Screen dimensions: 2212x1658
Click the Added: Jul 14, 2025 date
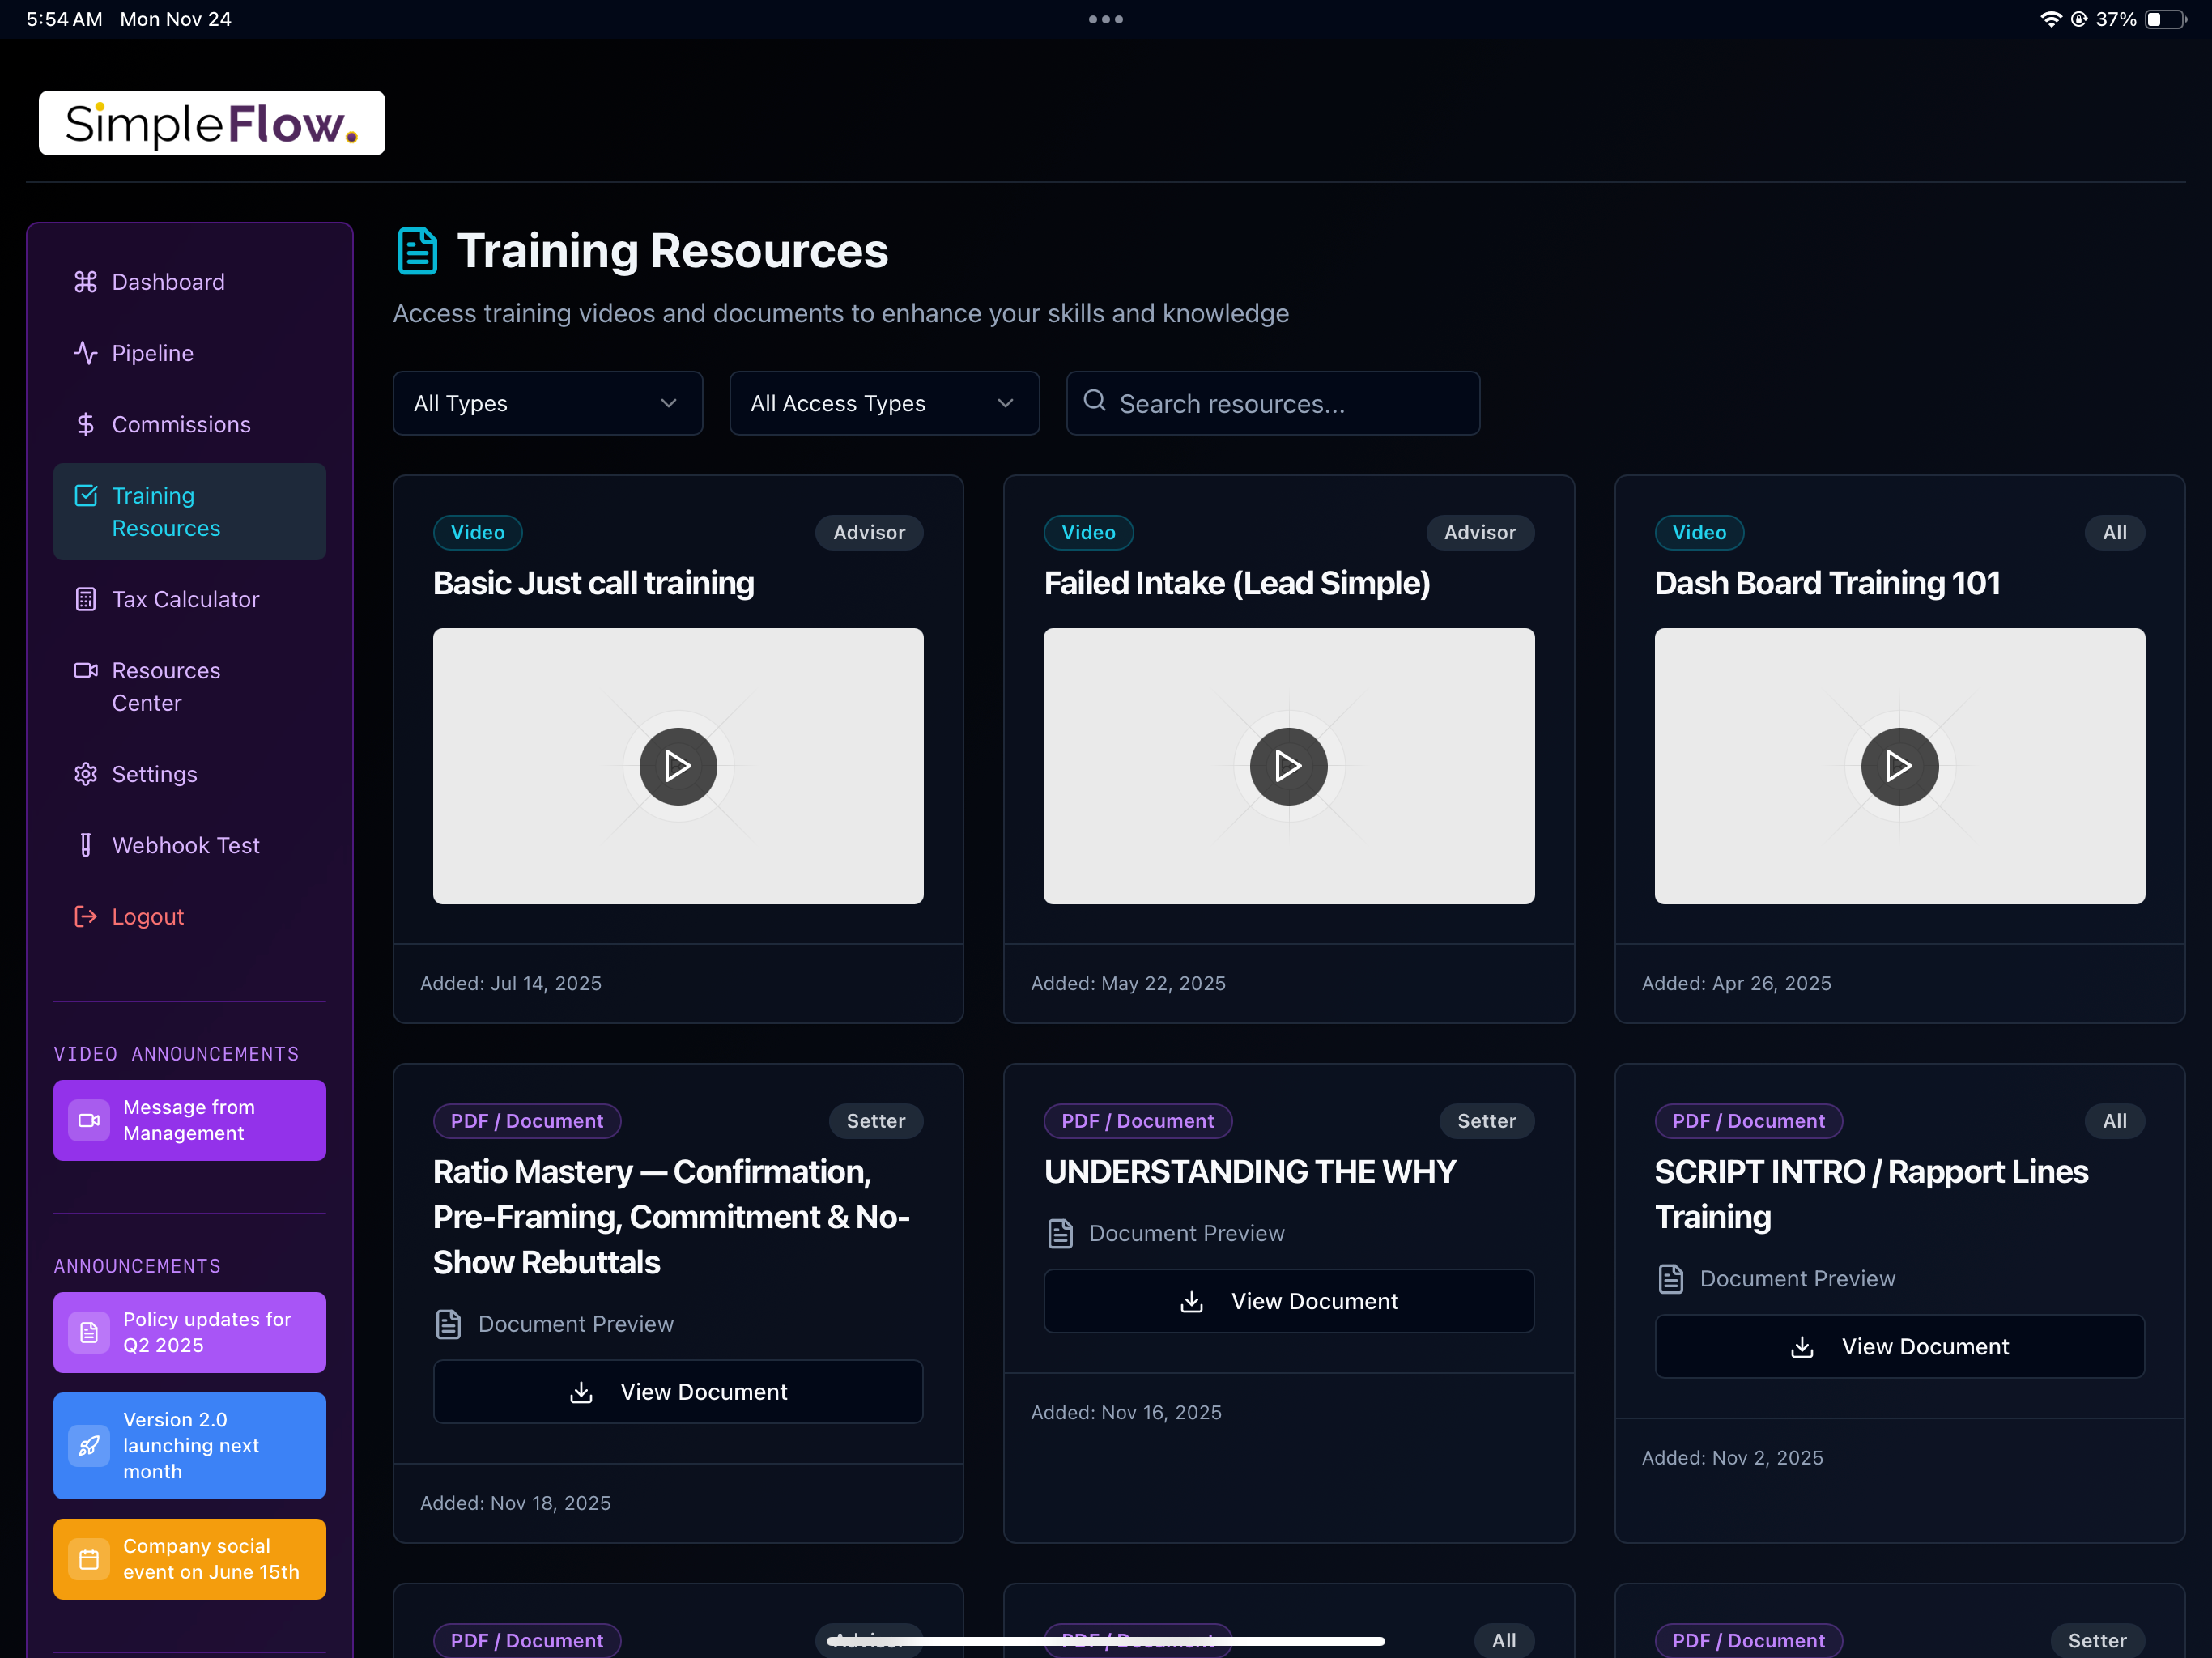[510, 983]
